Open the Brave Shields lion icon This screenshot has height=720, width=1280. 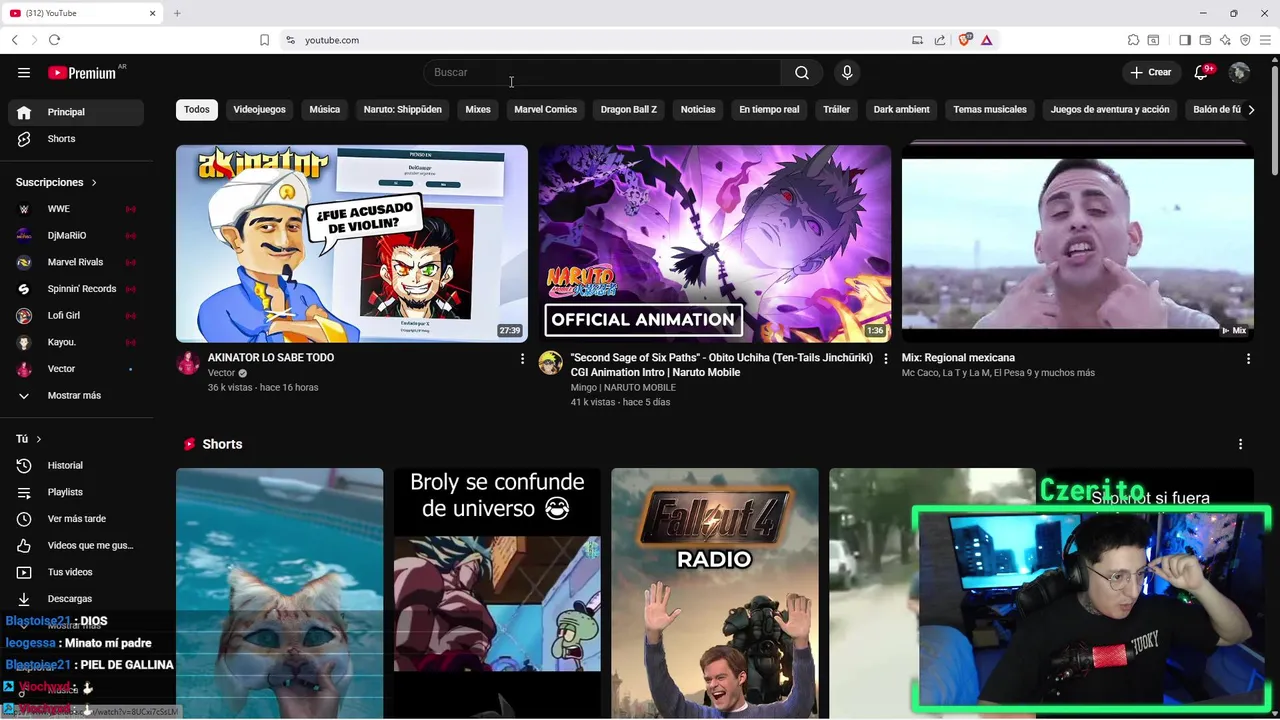pyautogui.click(x=965, y=40)
